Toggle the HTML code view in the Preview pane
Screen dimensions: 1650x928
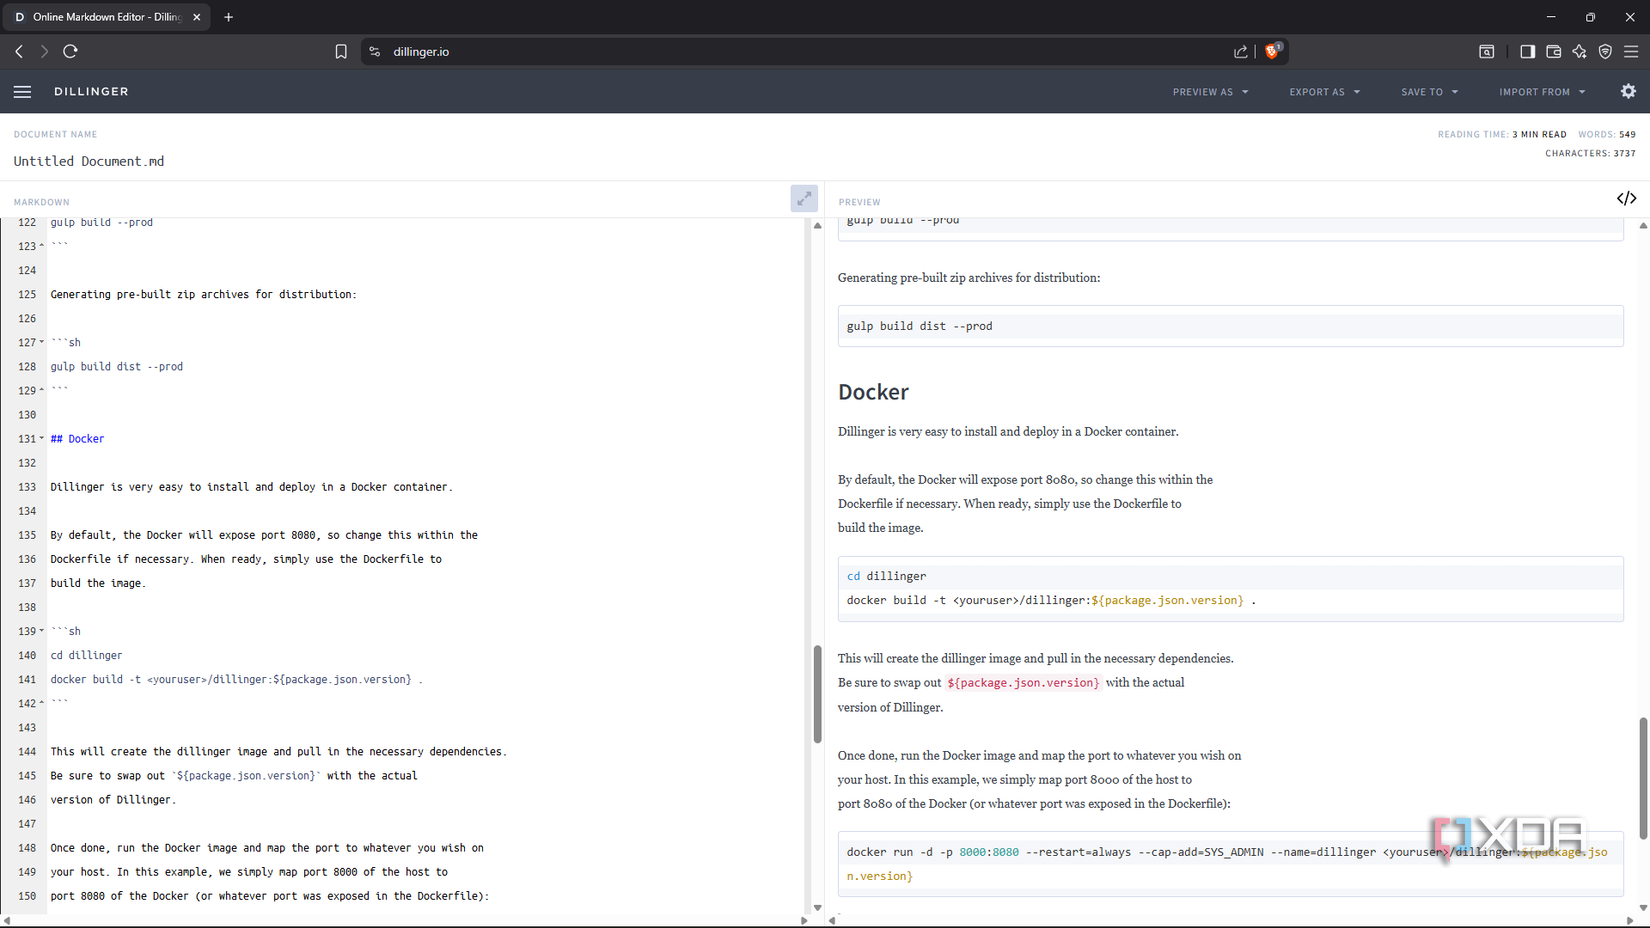(x=1626, y=198)
